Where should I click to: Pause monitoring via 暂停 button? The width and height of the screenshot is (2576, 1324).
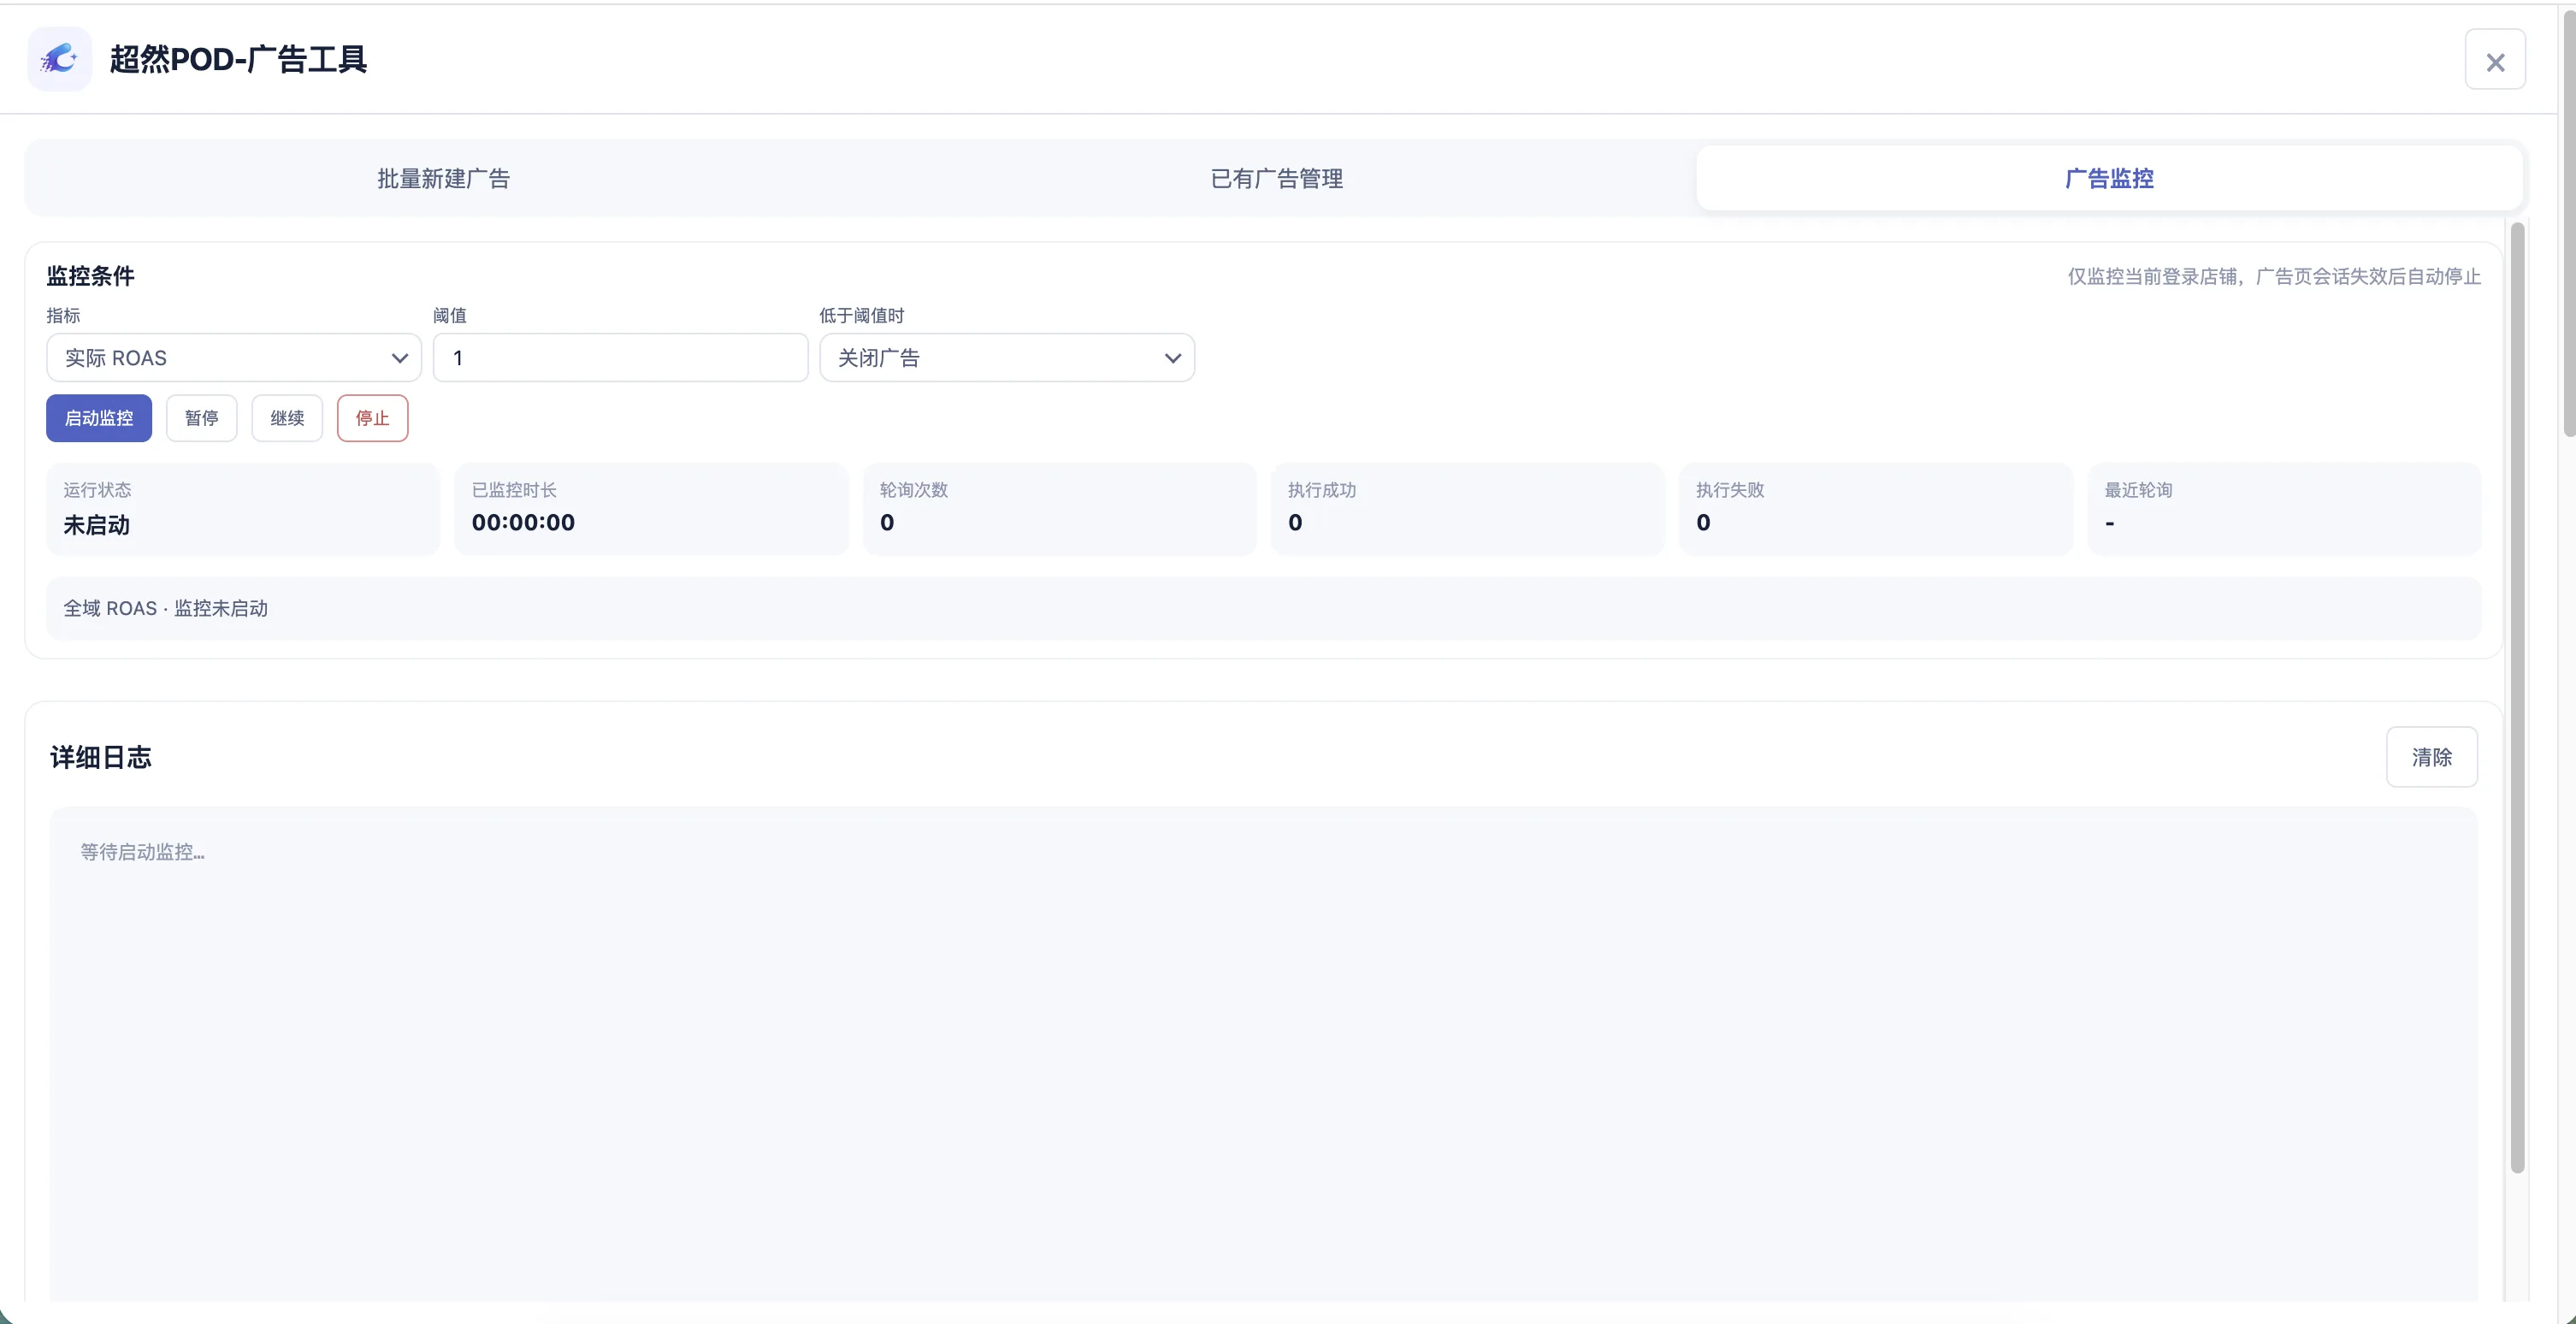click(202, 418)
